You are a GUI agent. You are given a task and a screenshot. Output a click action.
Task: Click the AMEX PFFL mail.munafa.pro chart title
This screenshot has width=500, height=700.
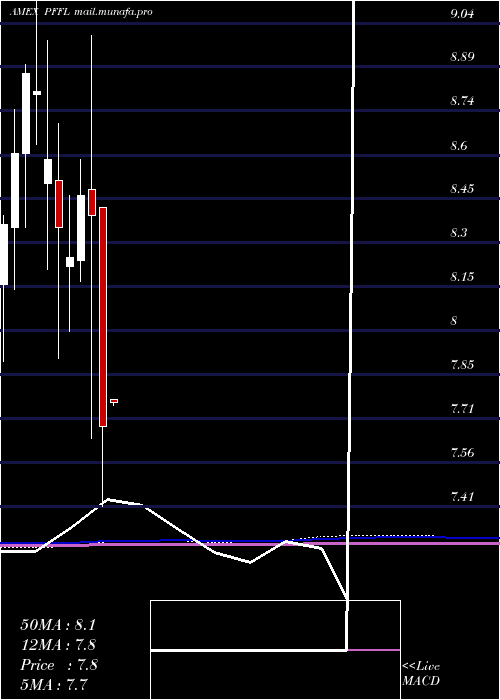point(81,12)
